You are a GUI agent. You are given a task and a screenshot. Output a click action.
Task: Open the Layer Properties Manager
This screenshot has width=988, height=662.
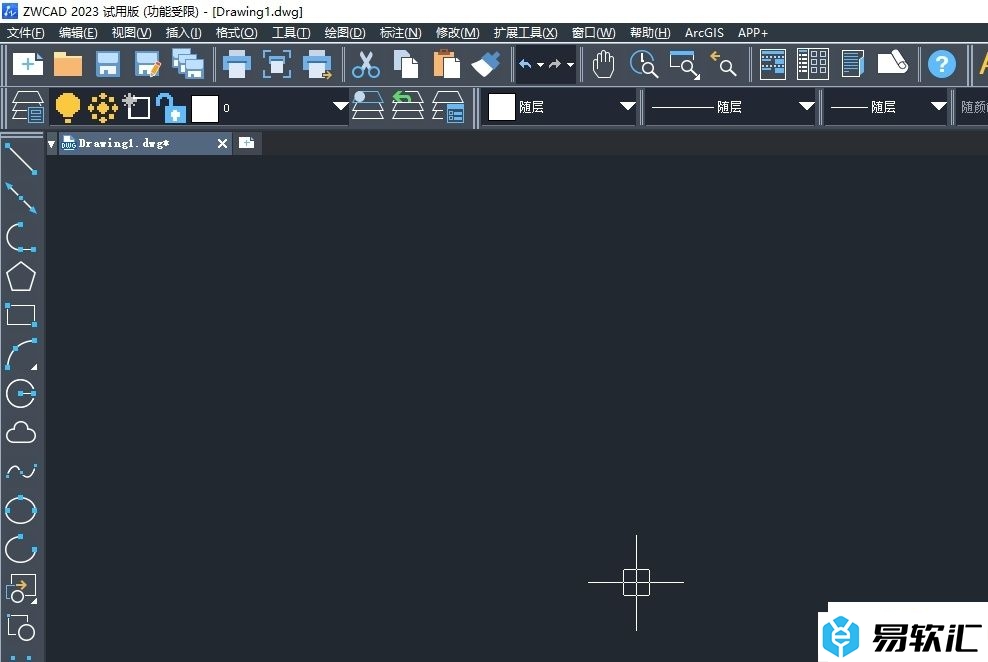(28, 107)
